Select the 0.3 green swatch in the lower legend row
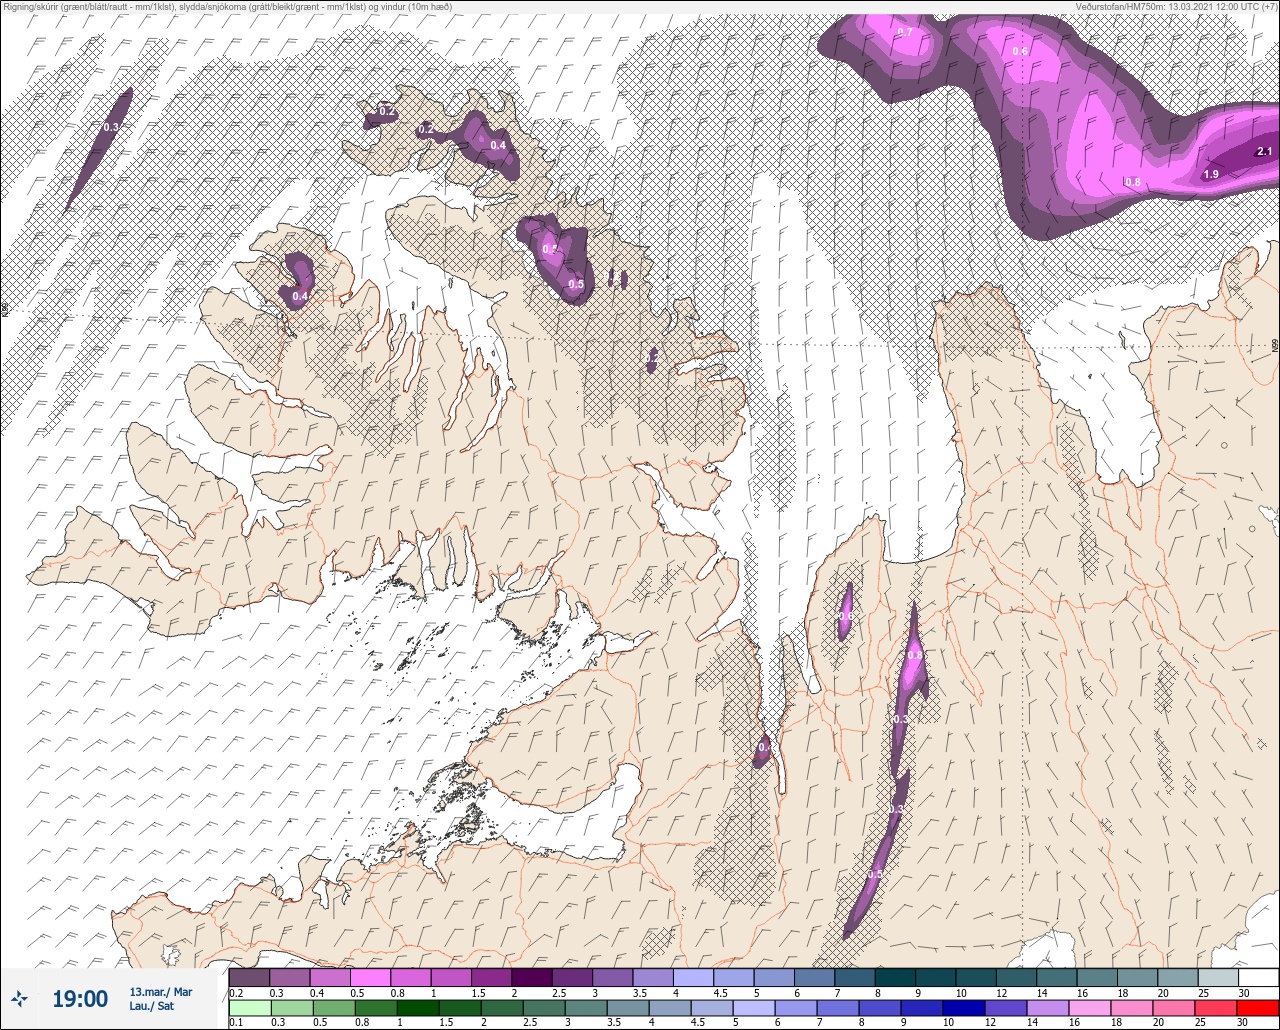The width and height of the screenshot is (1280, 1030). 290,1008
